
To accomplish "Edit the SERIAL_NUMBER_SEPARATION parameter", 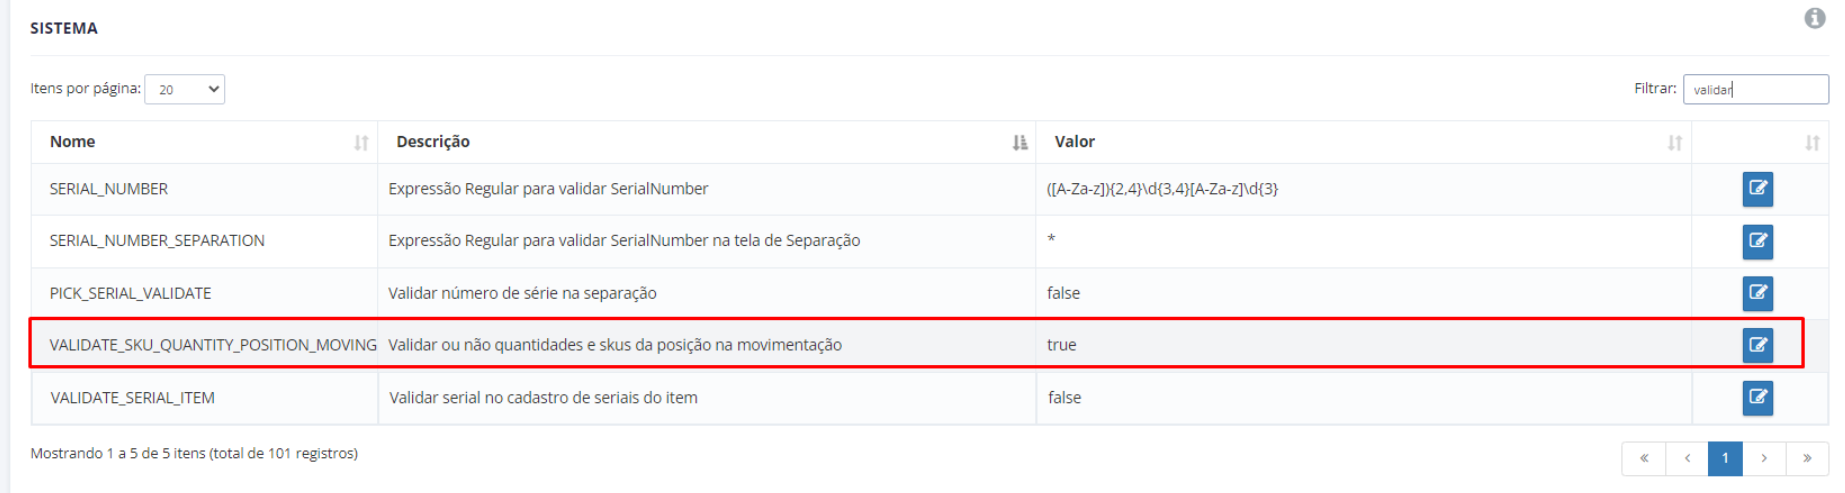I will point(1757,241).
